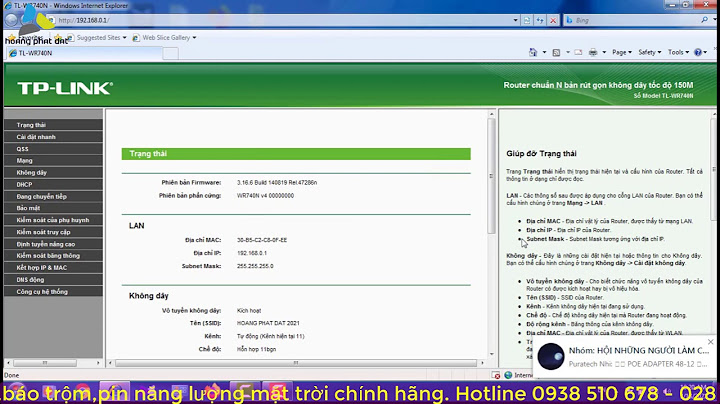The width and height of the screenshot is (720, 404).
Task: Open a new blank tab
Action: pos(170,54)
